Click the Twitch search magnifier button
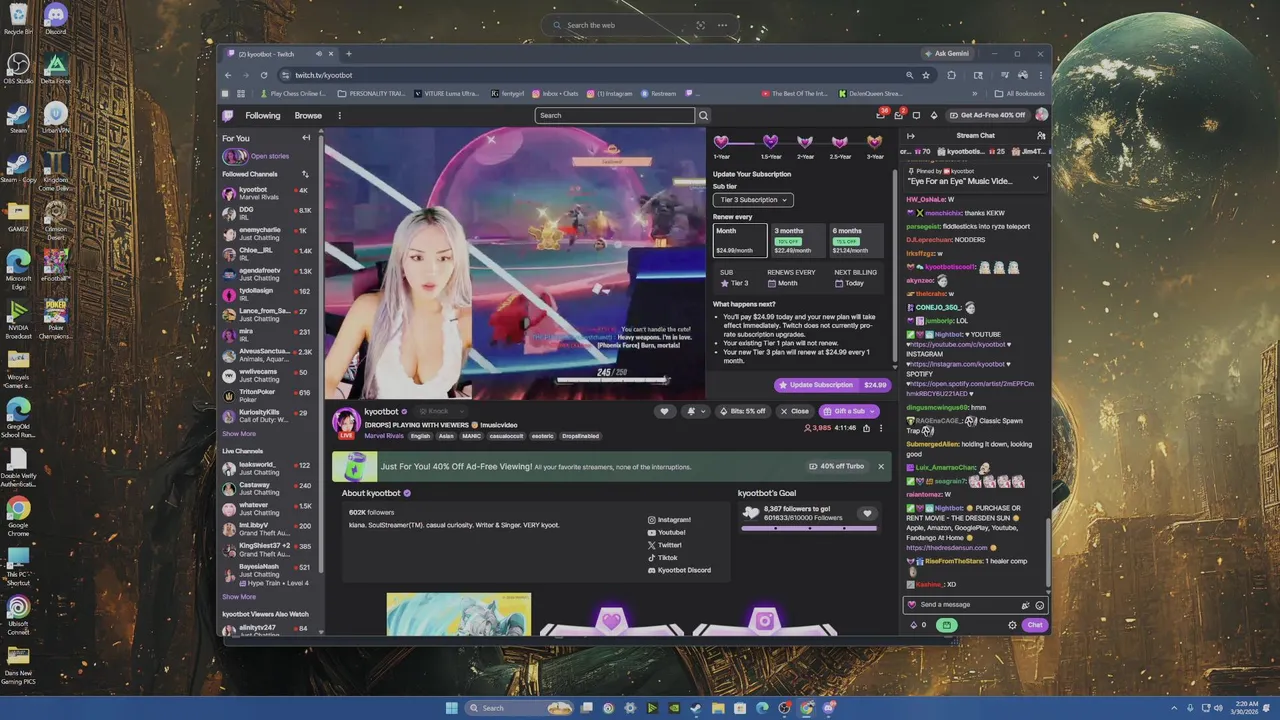This screenshot has width=1280, height=720. [x=703, y=115]
